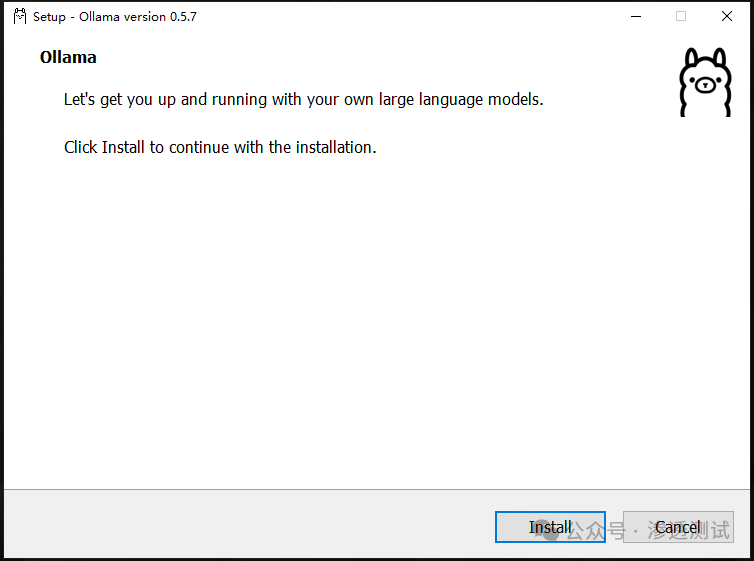Click the Install button
The height and width of the screenshot is (561, 754).
click(x=550, y=527)
